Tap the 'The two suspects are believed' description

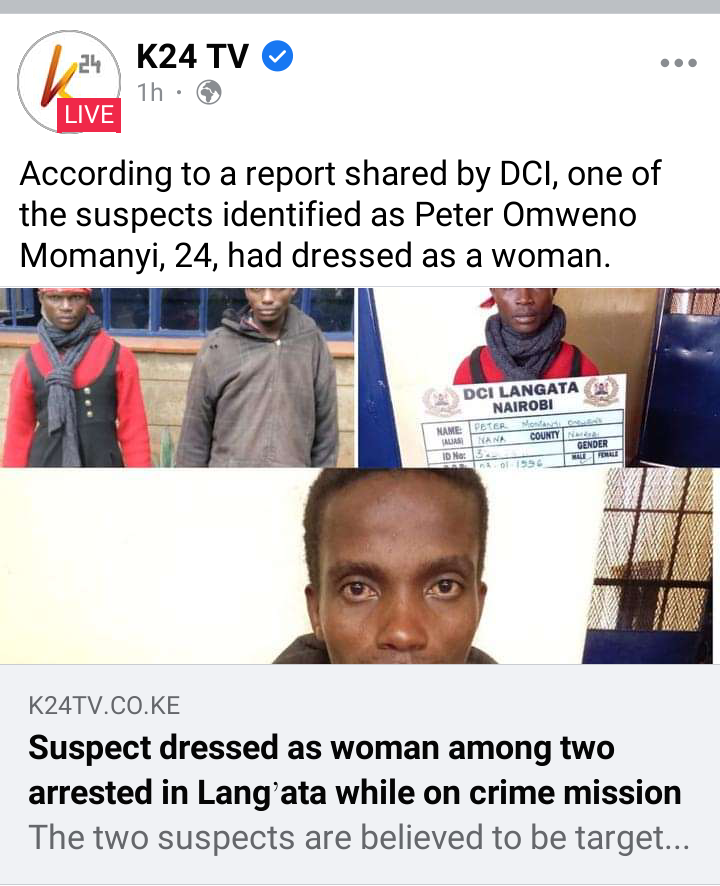click(x=359, y=837)
